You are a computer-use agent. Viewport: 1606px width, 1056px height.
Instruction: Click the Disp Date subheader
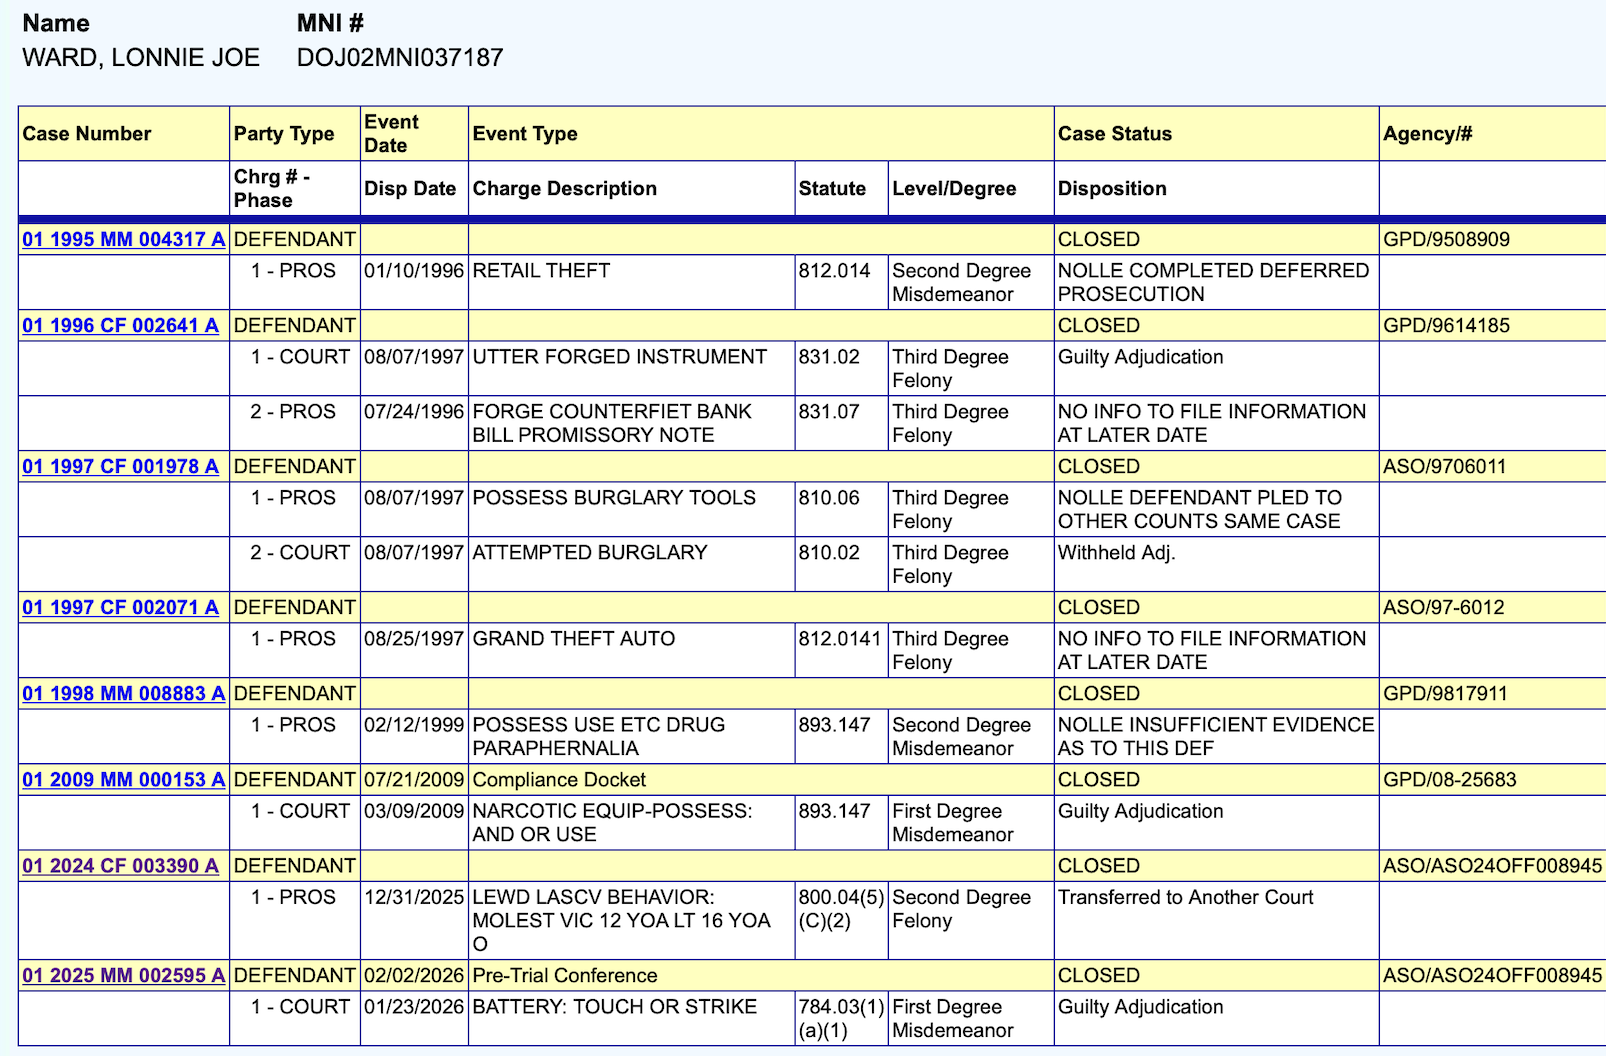click(410, 188)
